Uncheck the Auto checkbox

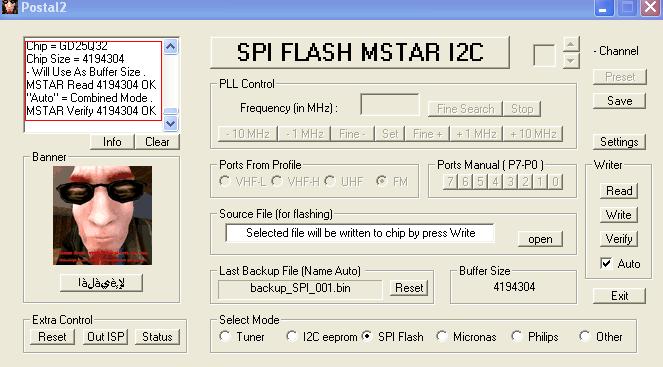tap(606, 264)
